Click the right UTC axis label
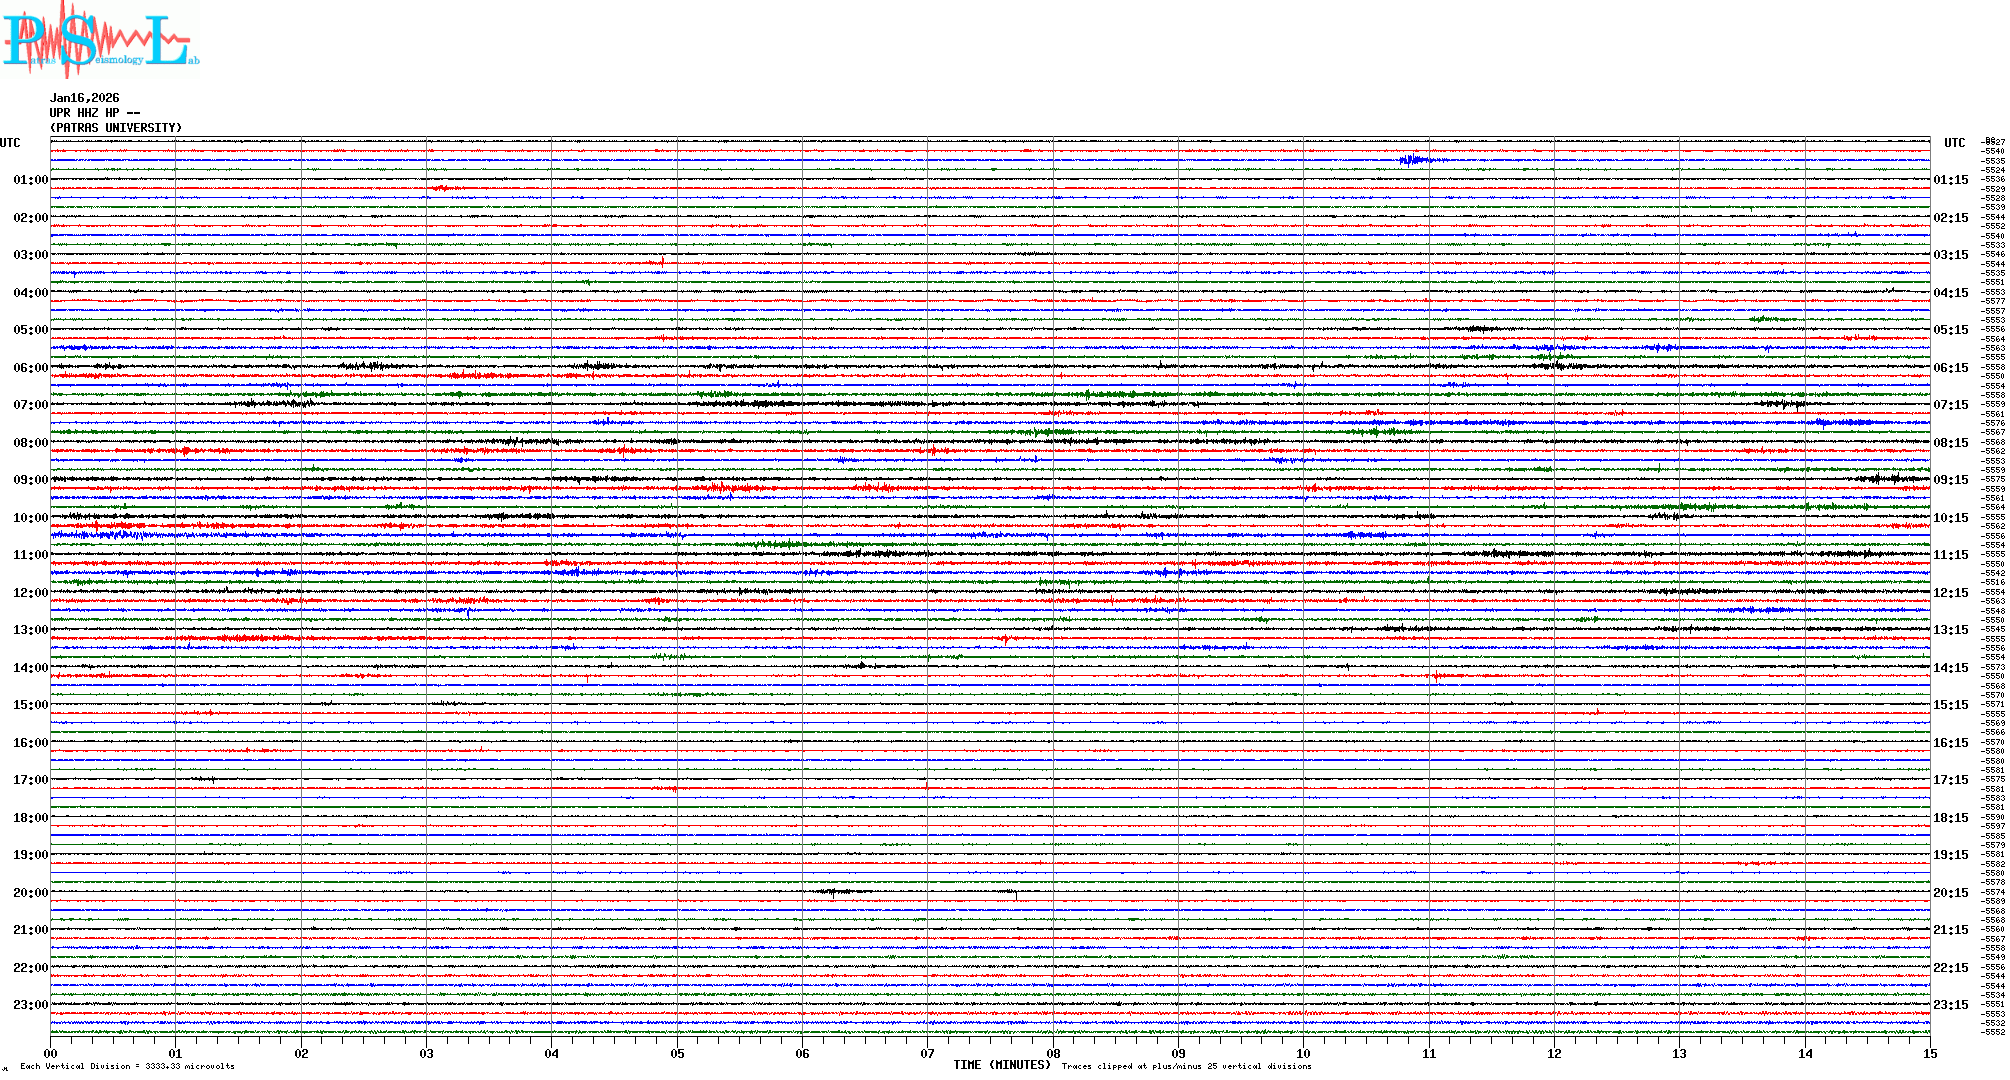Image resolution: width=2010 pixels, height=1080 pixels. (x=1954, y=143)
